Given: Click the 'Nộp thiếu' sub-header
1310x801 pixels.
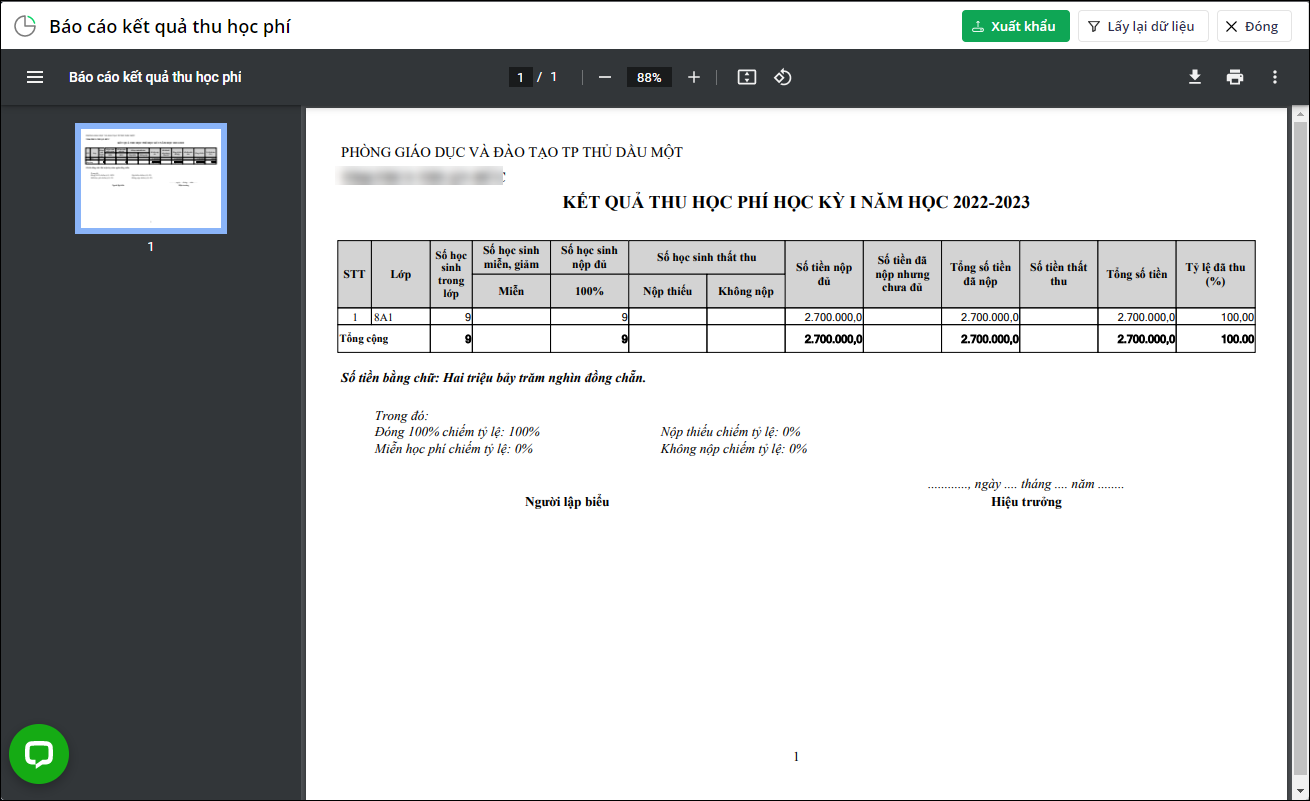Looking at the screenshot, I should (667, 291).
